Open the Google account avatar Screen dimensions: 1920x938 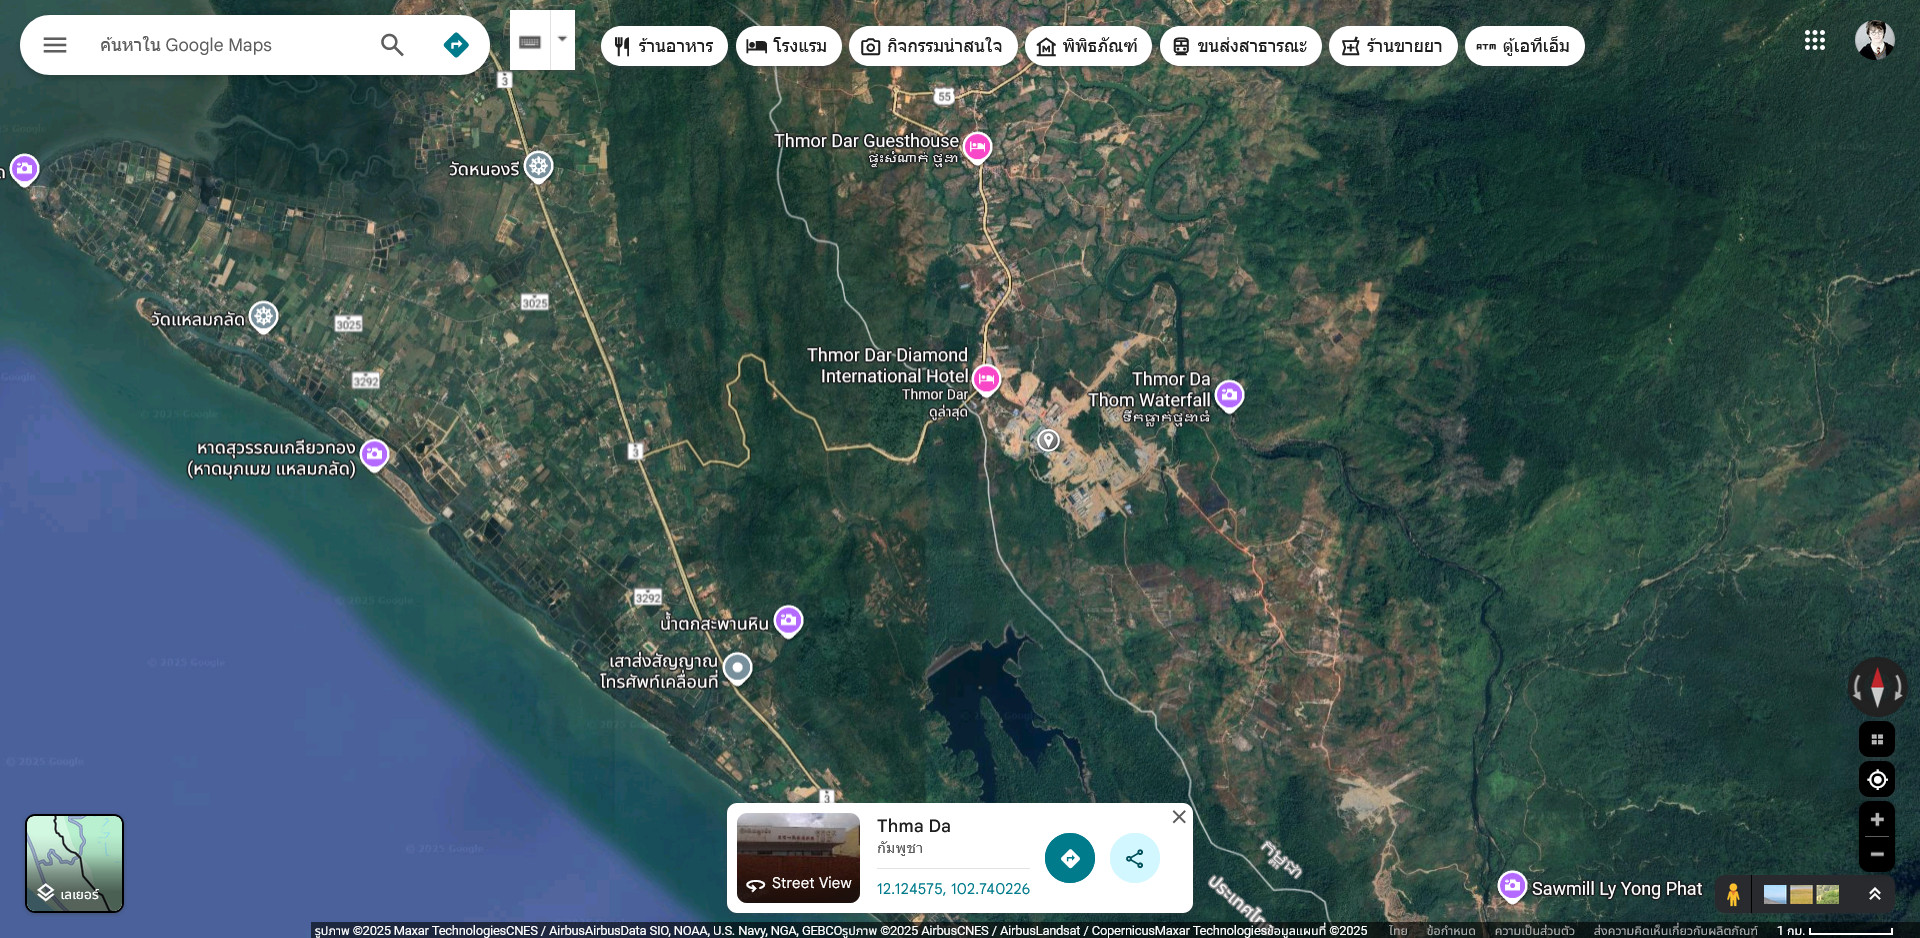(x=1875, y=40)
